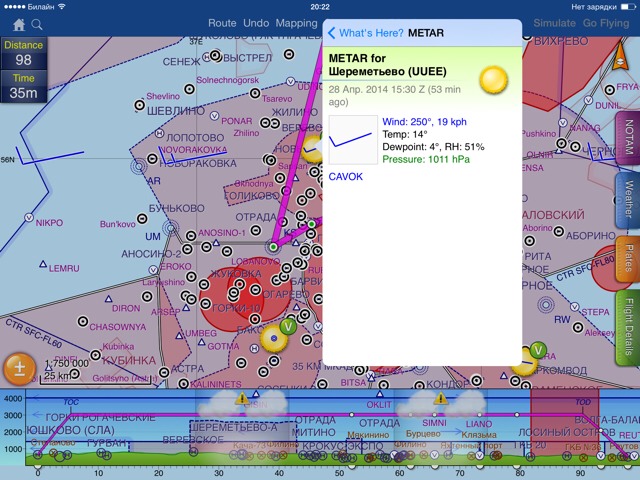This screenshot has width=640, height=480.
Task: Start Go Flying mode
Action: click(x=607, y=23)
